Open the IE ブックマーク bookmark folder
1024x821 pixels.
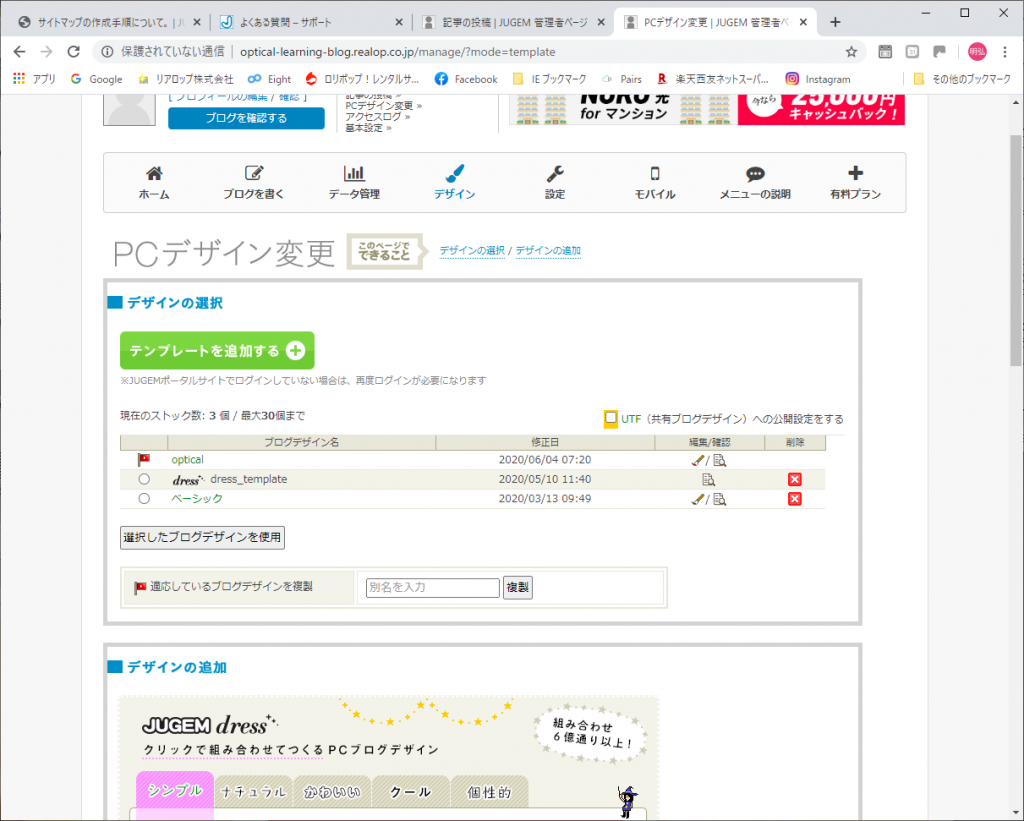(549, 79)
